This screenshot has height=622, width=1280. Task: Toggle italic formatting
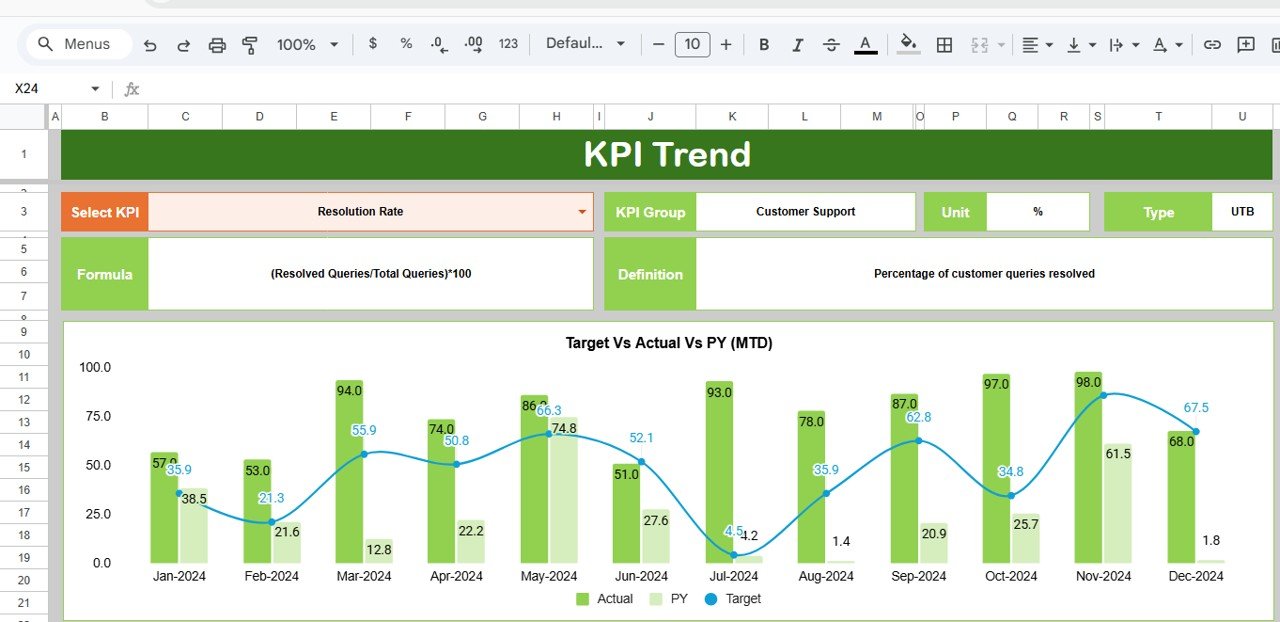[797, 44]
